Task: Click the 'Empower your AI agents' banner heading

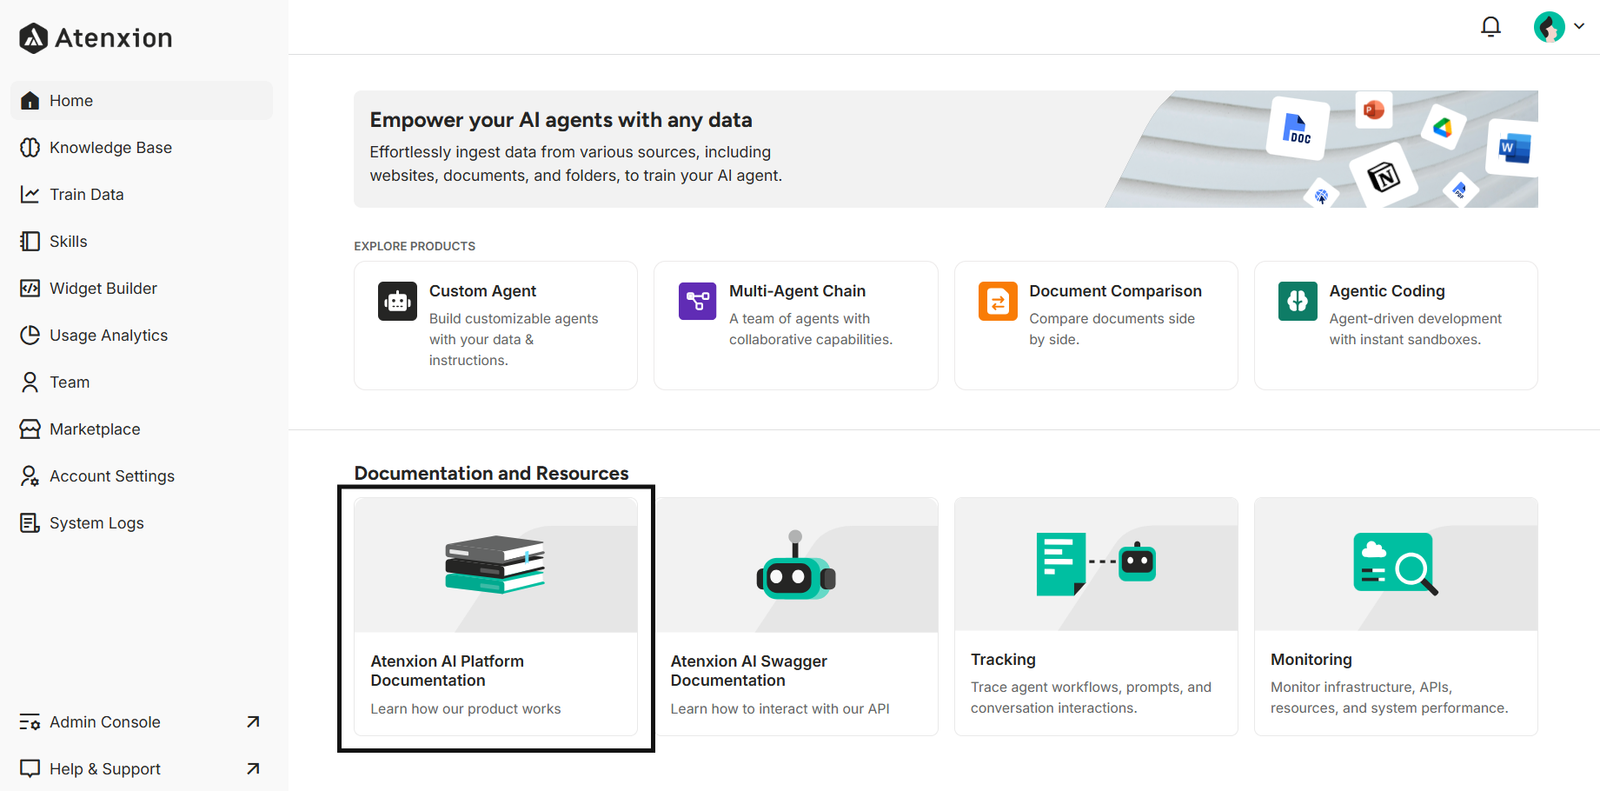Action: tap(561, 120)
